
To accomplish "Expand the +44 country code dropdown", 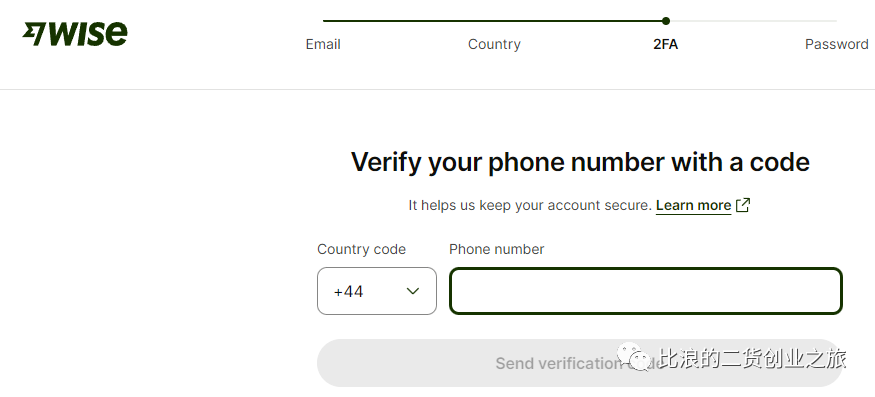I will 377,291.
